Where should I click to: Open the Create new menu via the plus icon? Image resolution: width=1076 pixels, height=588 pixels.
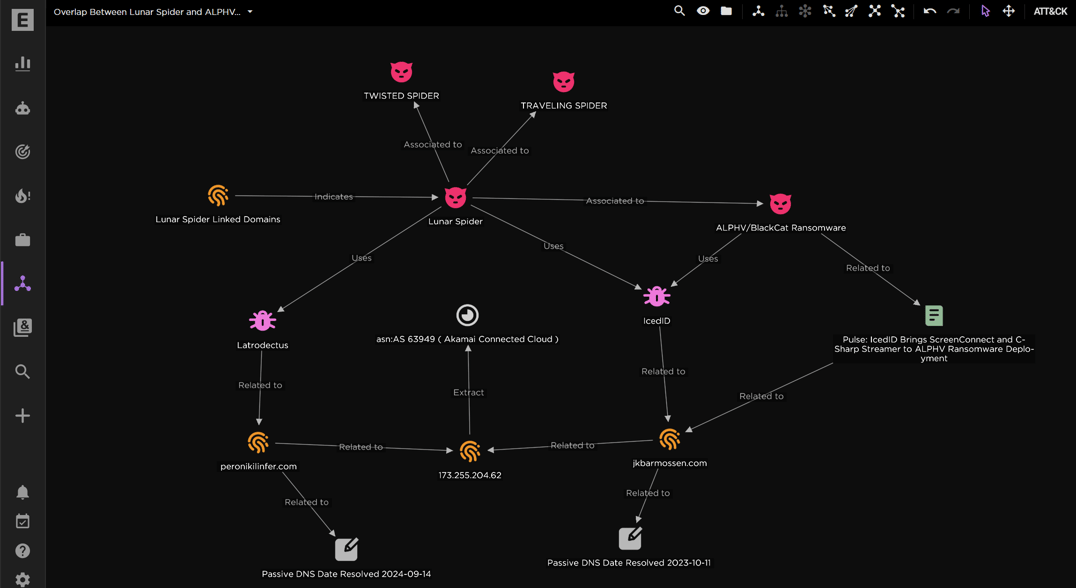pos(22,415)
